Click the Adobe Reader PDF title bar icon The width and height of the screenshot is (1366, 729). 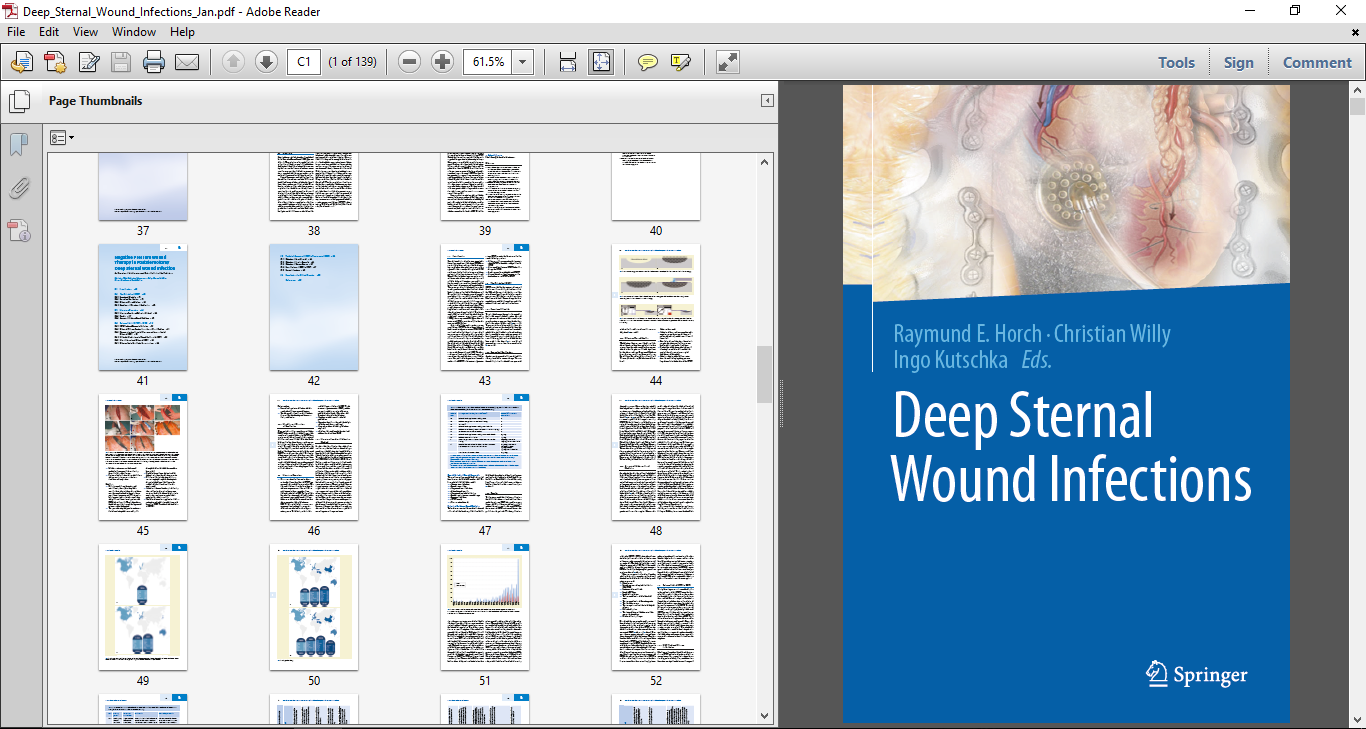click(x=11, y=10)
